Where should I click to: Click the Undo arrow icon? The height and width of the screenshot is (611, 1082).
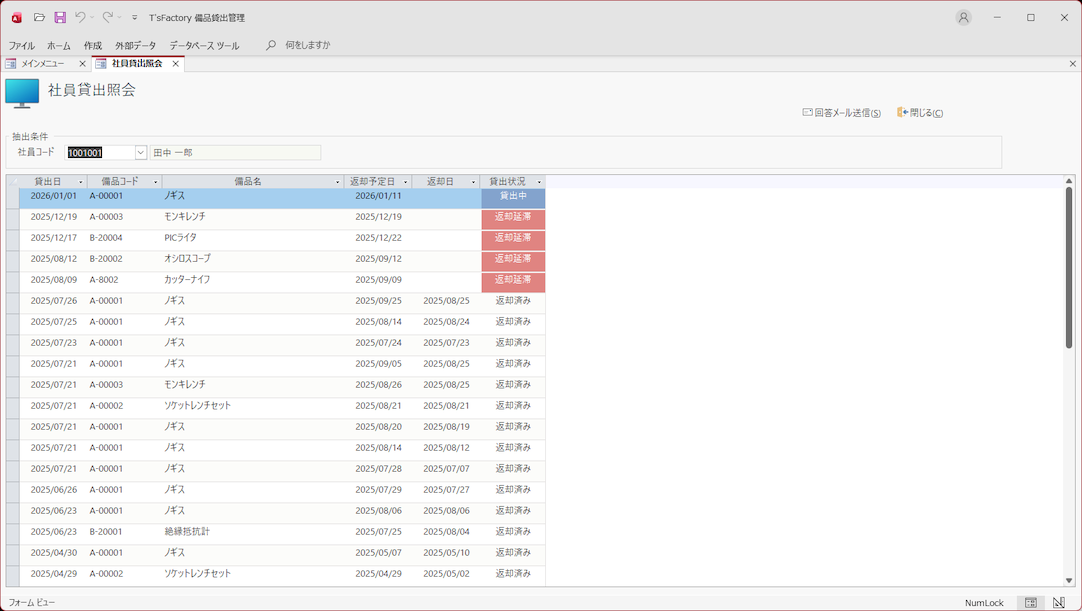click(x=80, y=18)
